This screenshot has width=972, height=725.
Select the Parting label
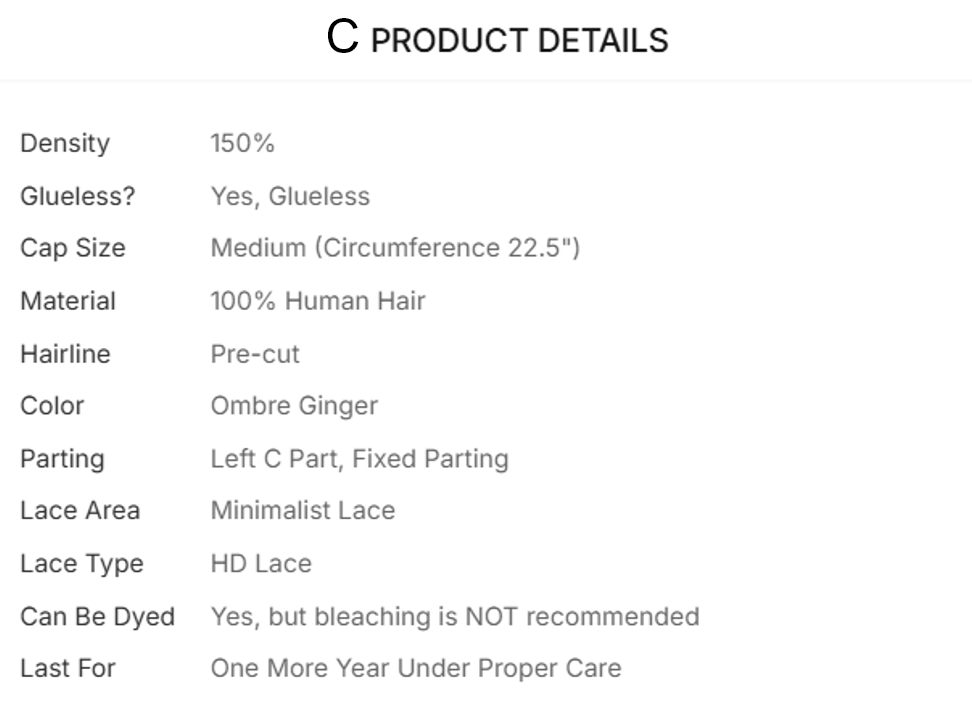(x=62, y=459)
